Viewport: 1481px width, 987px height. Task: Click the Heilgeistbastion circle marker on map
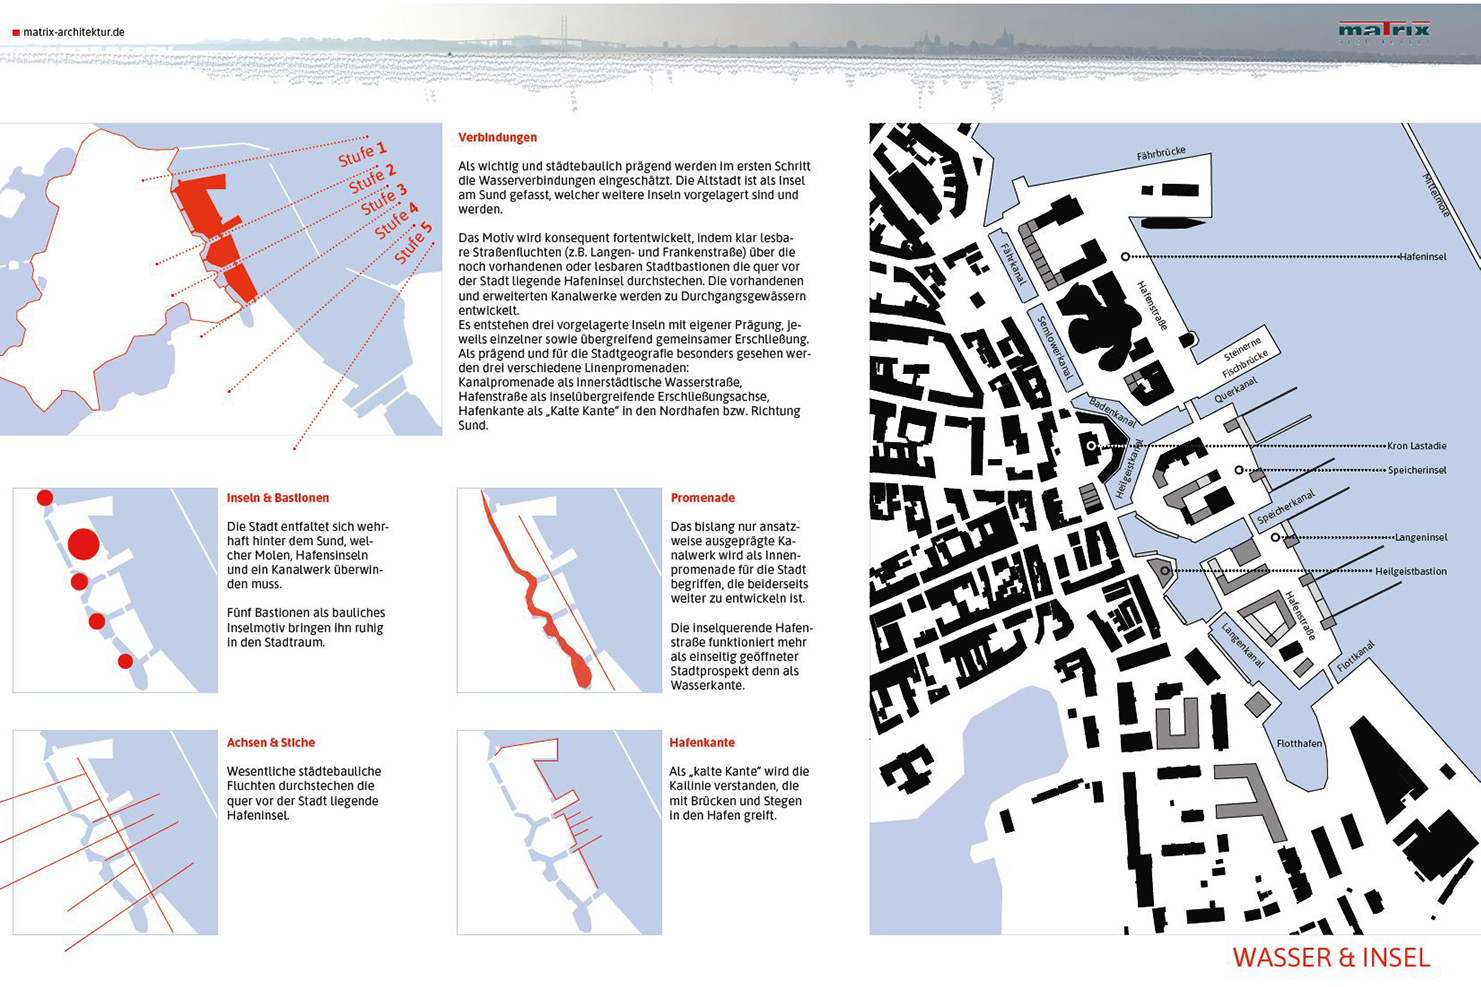[1164, 571]
